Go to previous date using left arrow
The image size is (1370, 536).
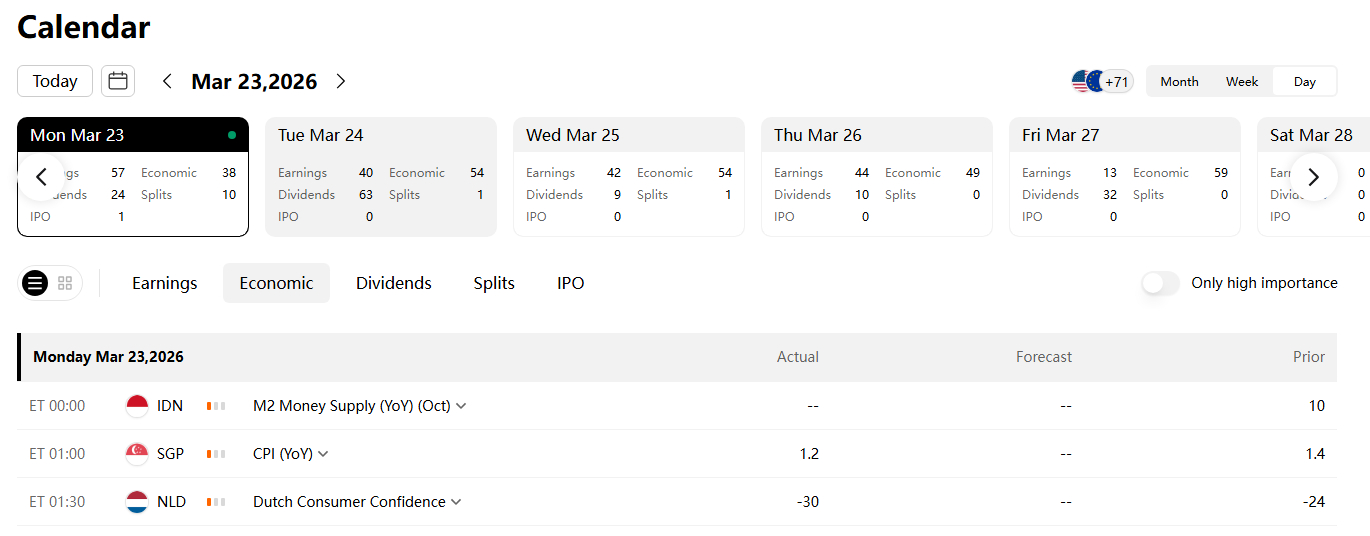tap(167, 81)
